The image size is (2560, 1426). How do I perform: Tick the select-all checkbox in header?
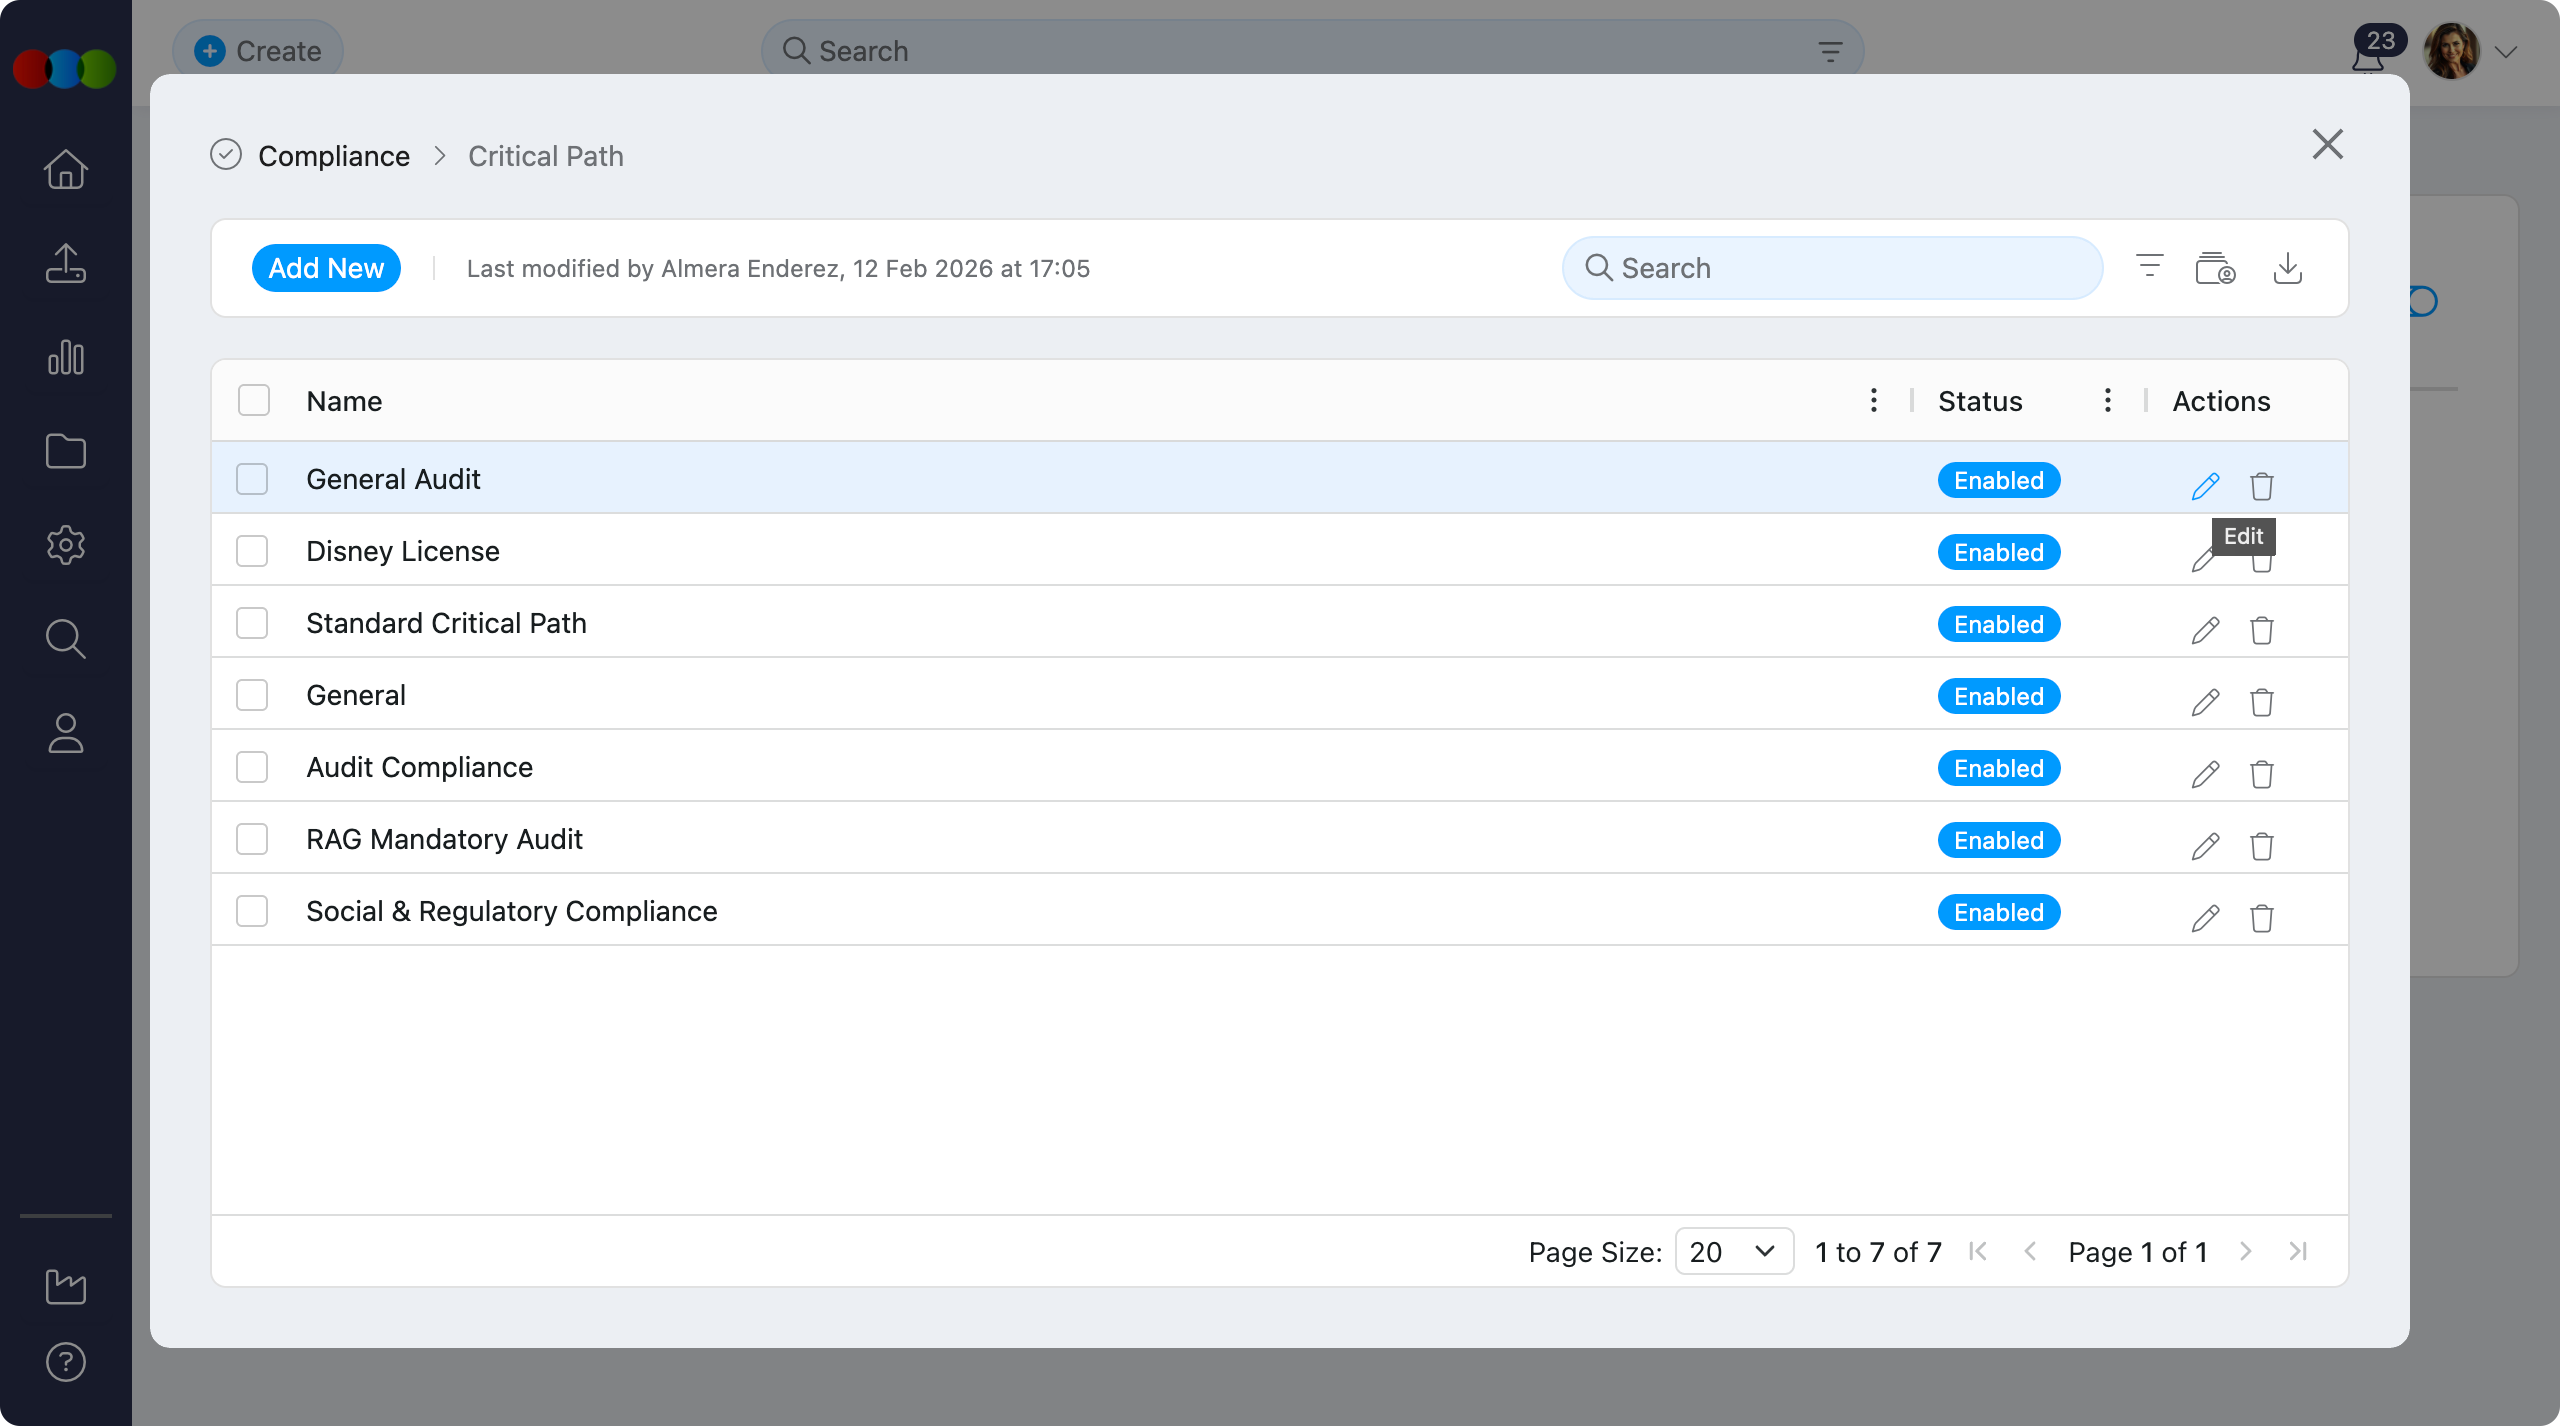[x=254, y=400]
